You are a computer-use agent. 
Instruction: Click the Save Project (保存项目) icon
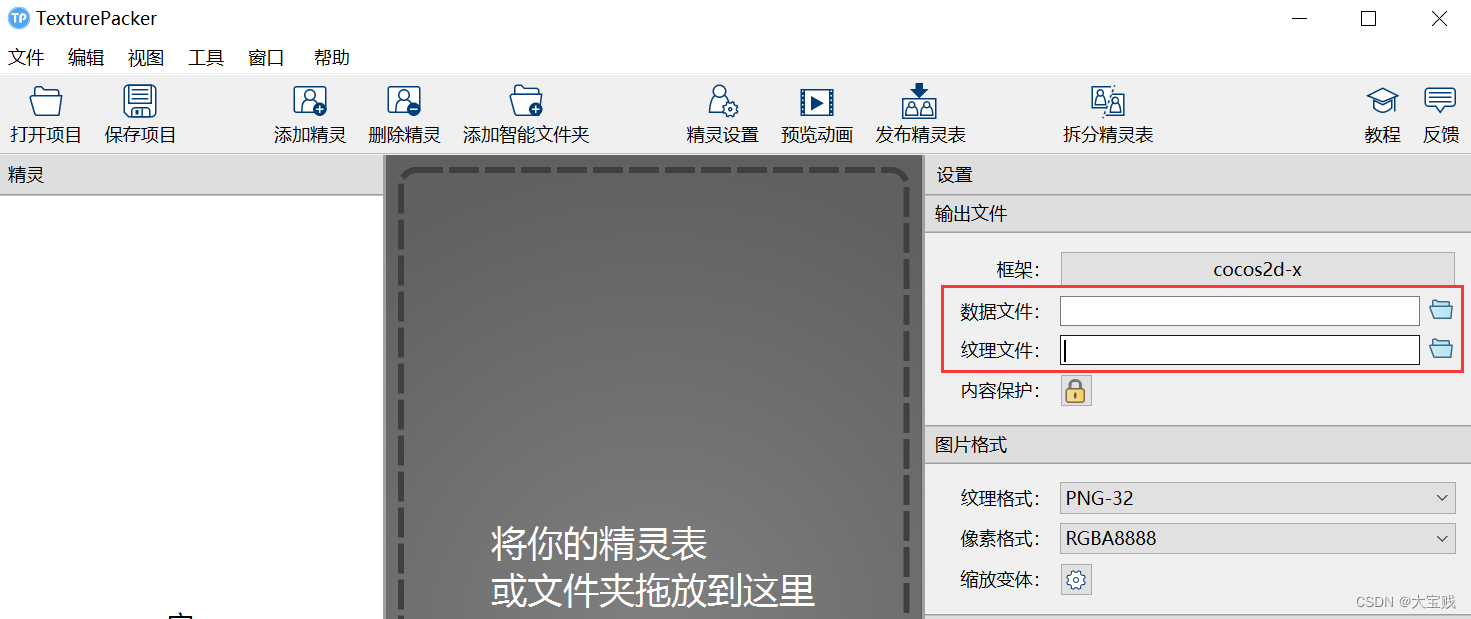tap(140, 102)
